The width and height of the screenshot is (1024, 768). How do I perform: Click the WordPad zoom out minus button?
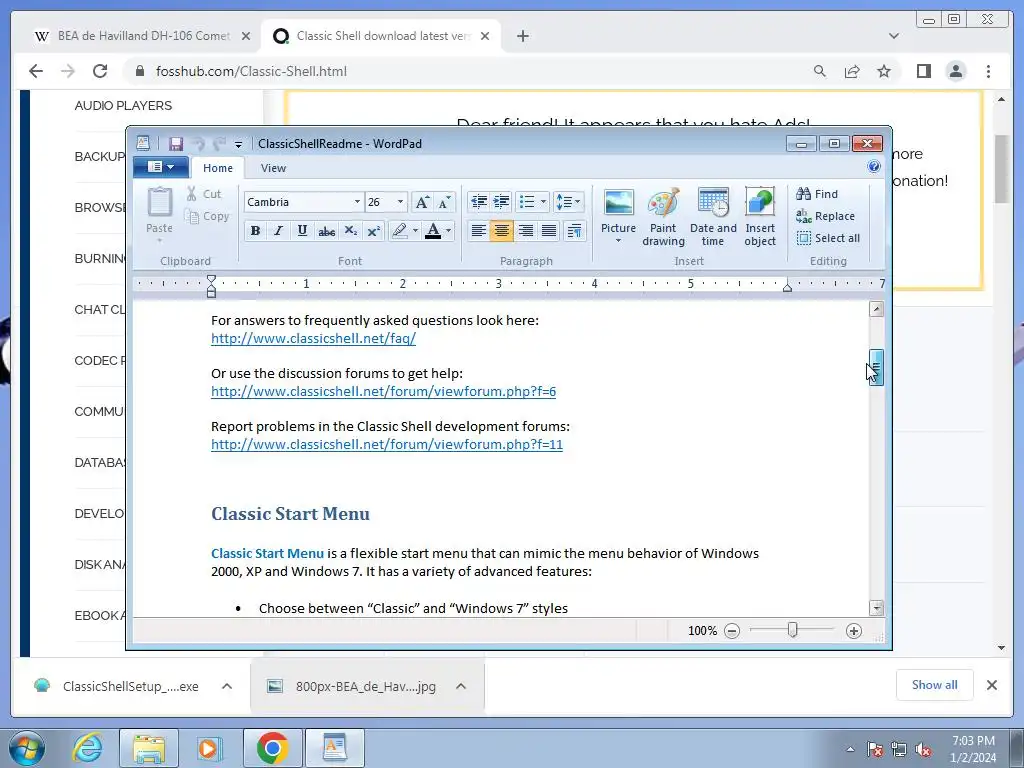tap(732, 631)
